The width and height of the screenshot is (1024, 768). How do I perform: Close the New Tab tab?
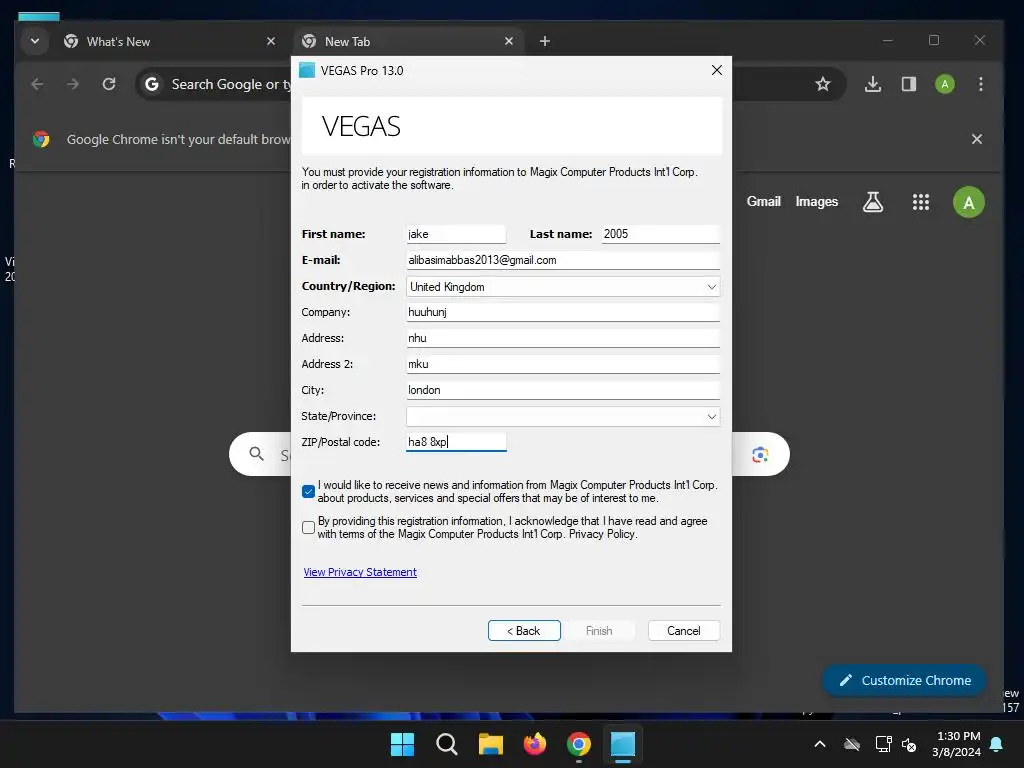point(509,41)
